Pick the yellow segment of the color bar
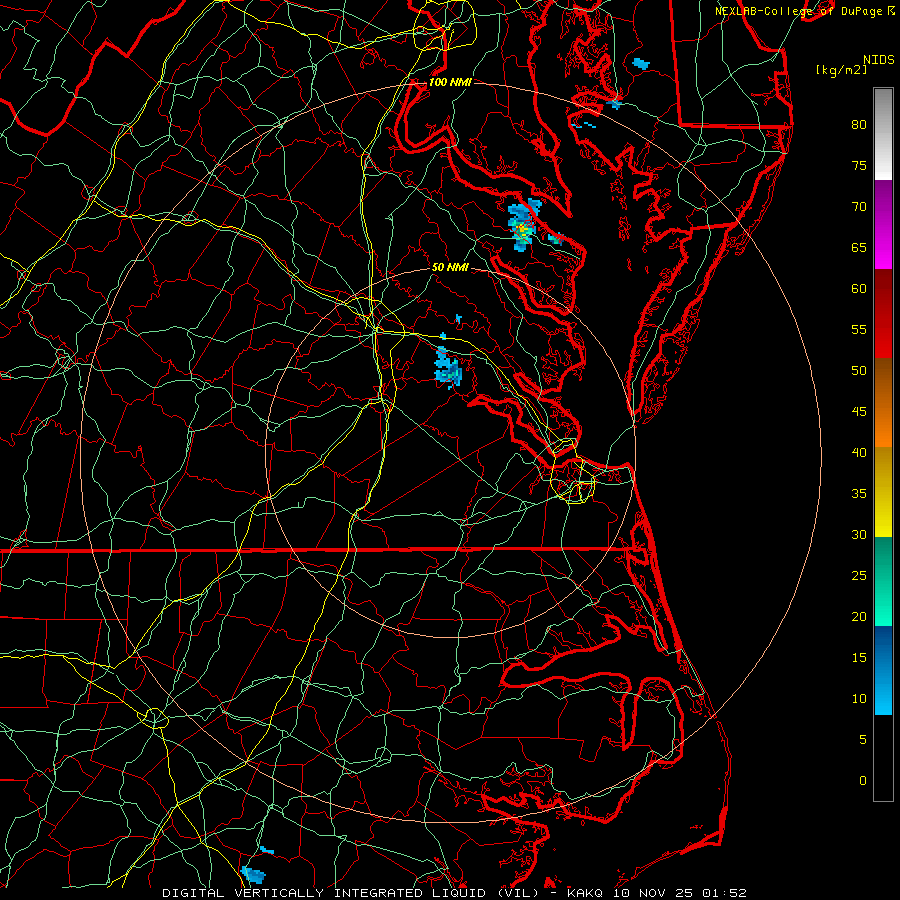 pyautogui.click(x=883, y=492)
